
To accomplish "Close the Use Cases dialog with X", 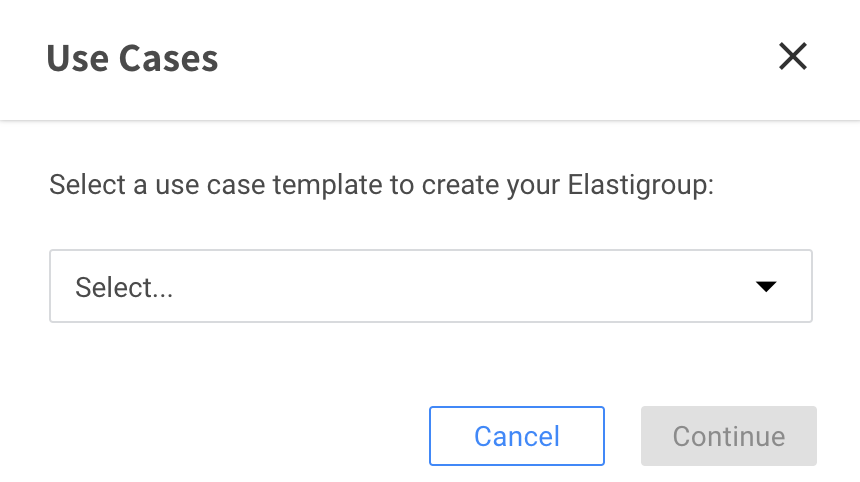I will click(x=792, y=57).
